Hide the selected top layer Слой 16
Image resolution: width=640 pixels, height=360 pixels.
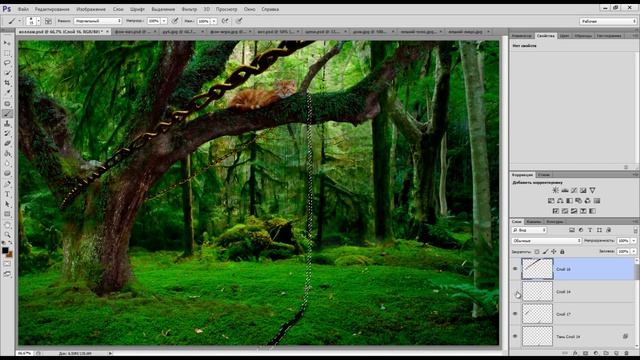[x=515, y=269]
